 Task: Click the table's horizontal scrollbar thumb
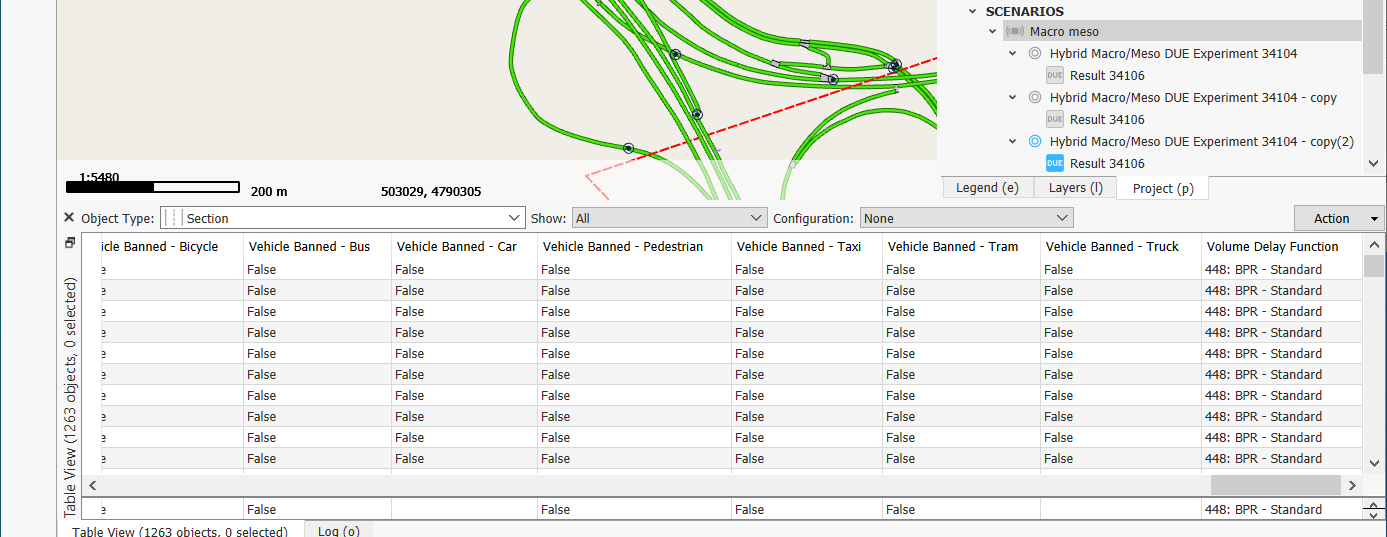tap(1275, 485)
